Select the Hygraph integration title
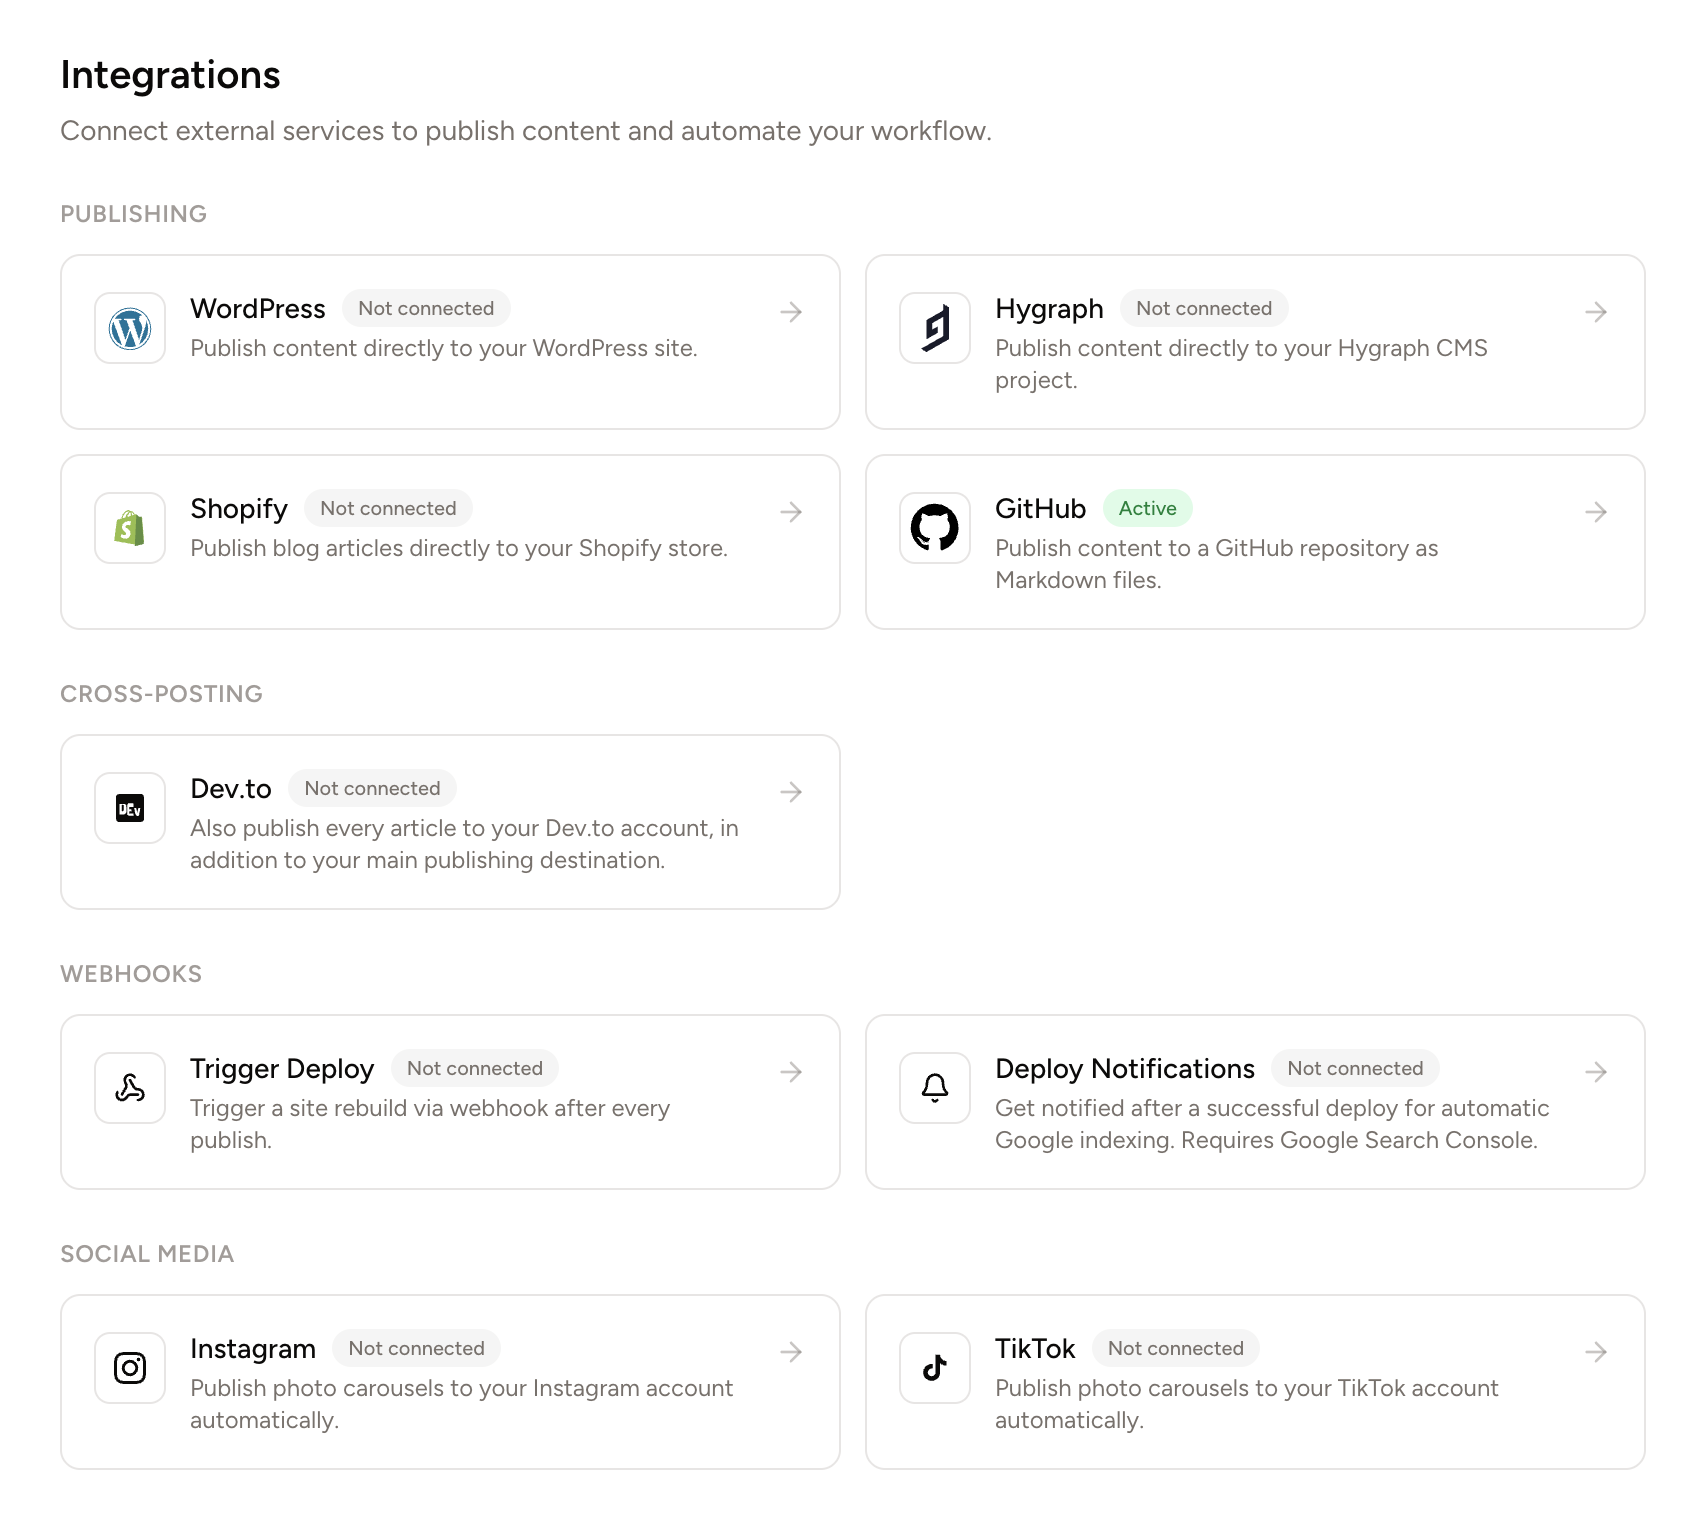The image size is (1706, 1522). pyautogui.click(x=1049, y=309)
